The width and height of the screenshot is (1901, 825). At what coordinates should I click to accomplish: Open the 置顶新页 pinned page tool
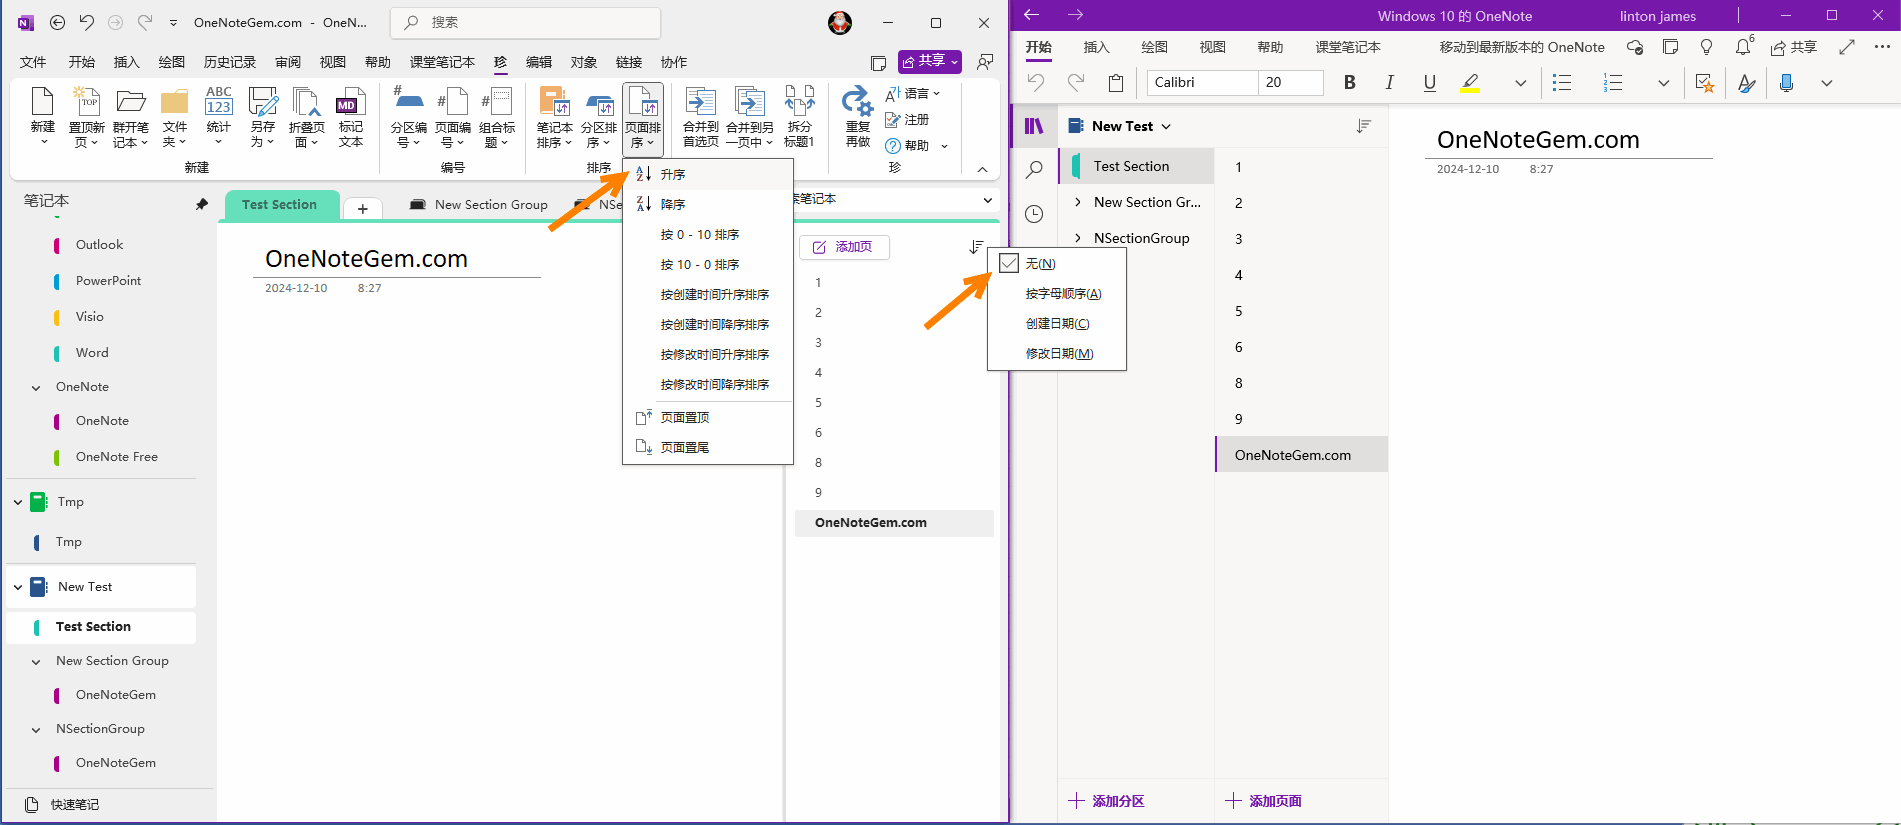87,116
